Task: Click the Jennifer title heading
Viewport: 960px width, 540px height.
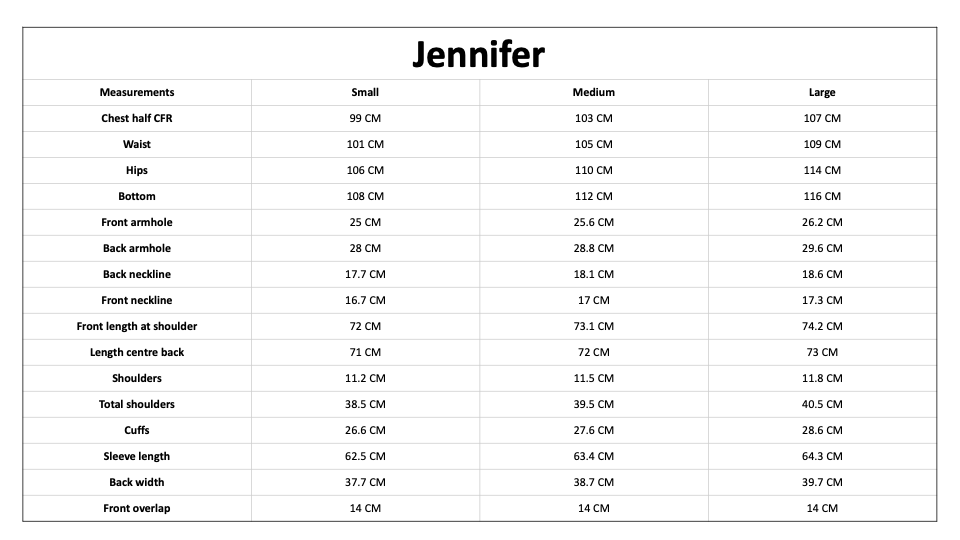Action: [479, 54]
